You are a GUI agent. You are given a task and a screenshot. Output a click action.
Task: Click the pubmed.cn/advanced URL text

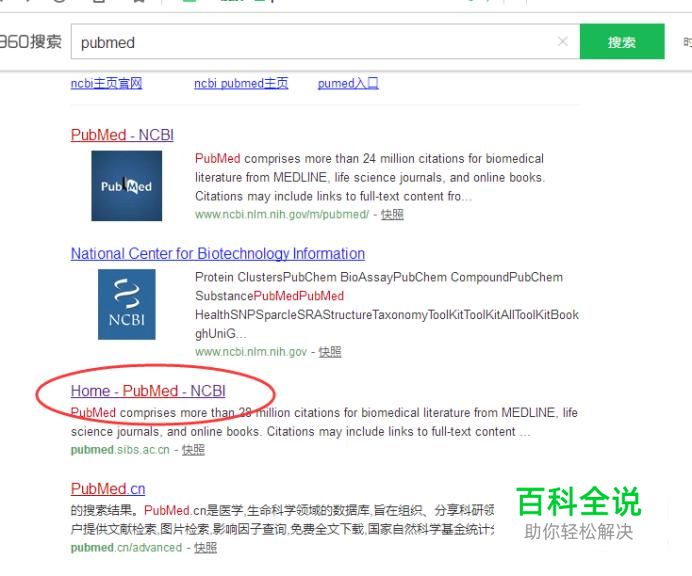point(126,548)
